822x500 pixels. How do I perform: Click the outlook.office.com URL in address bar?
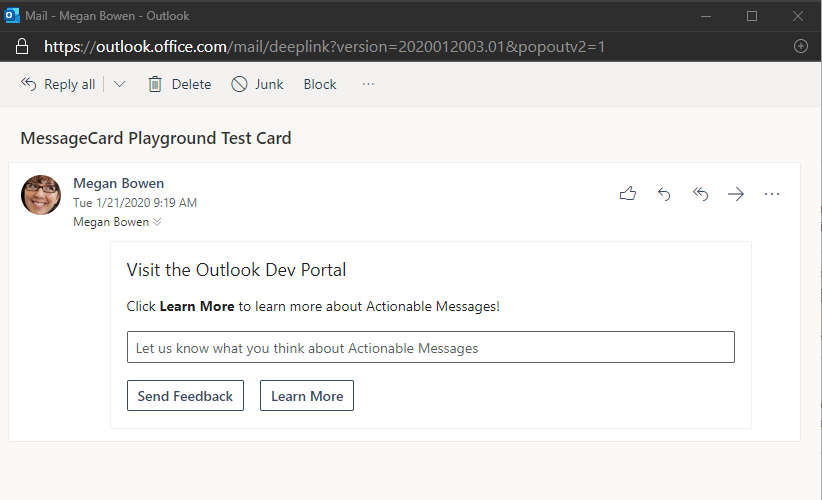(324, 47)
